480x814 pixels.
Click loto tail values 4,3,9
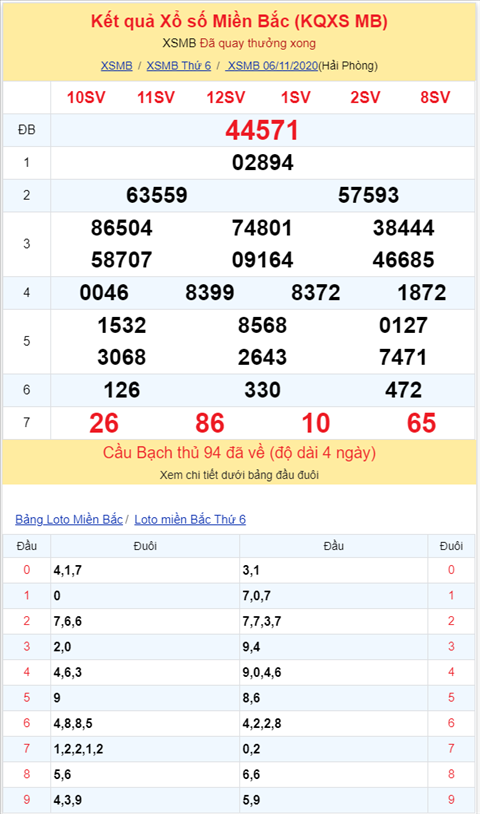[x=67, y=800]
